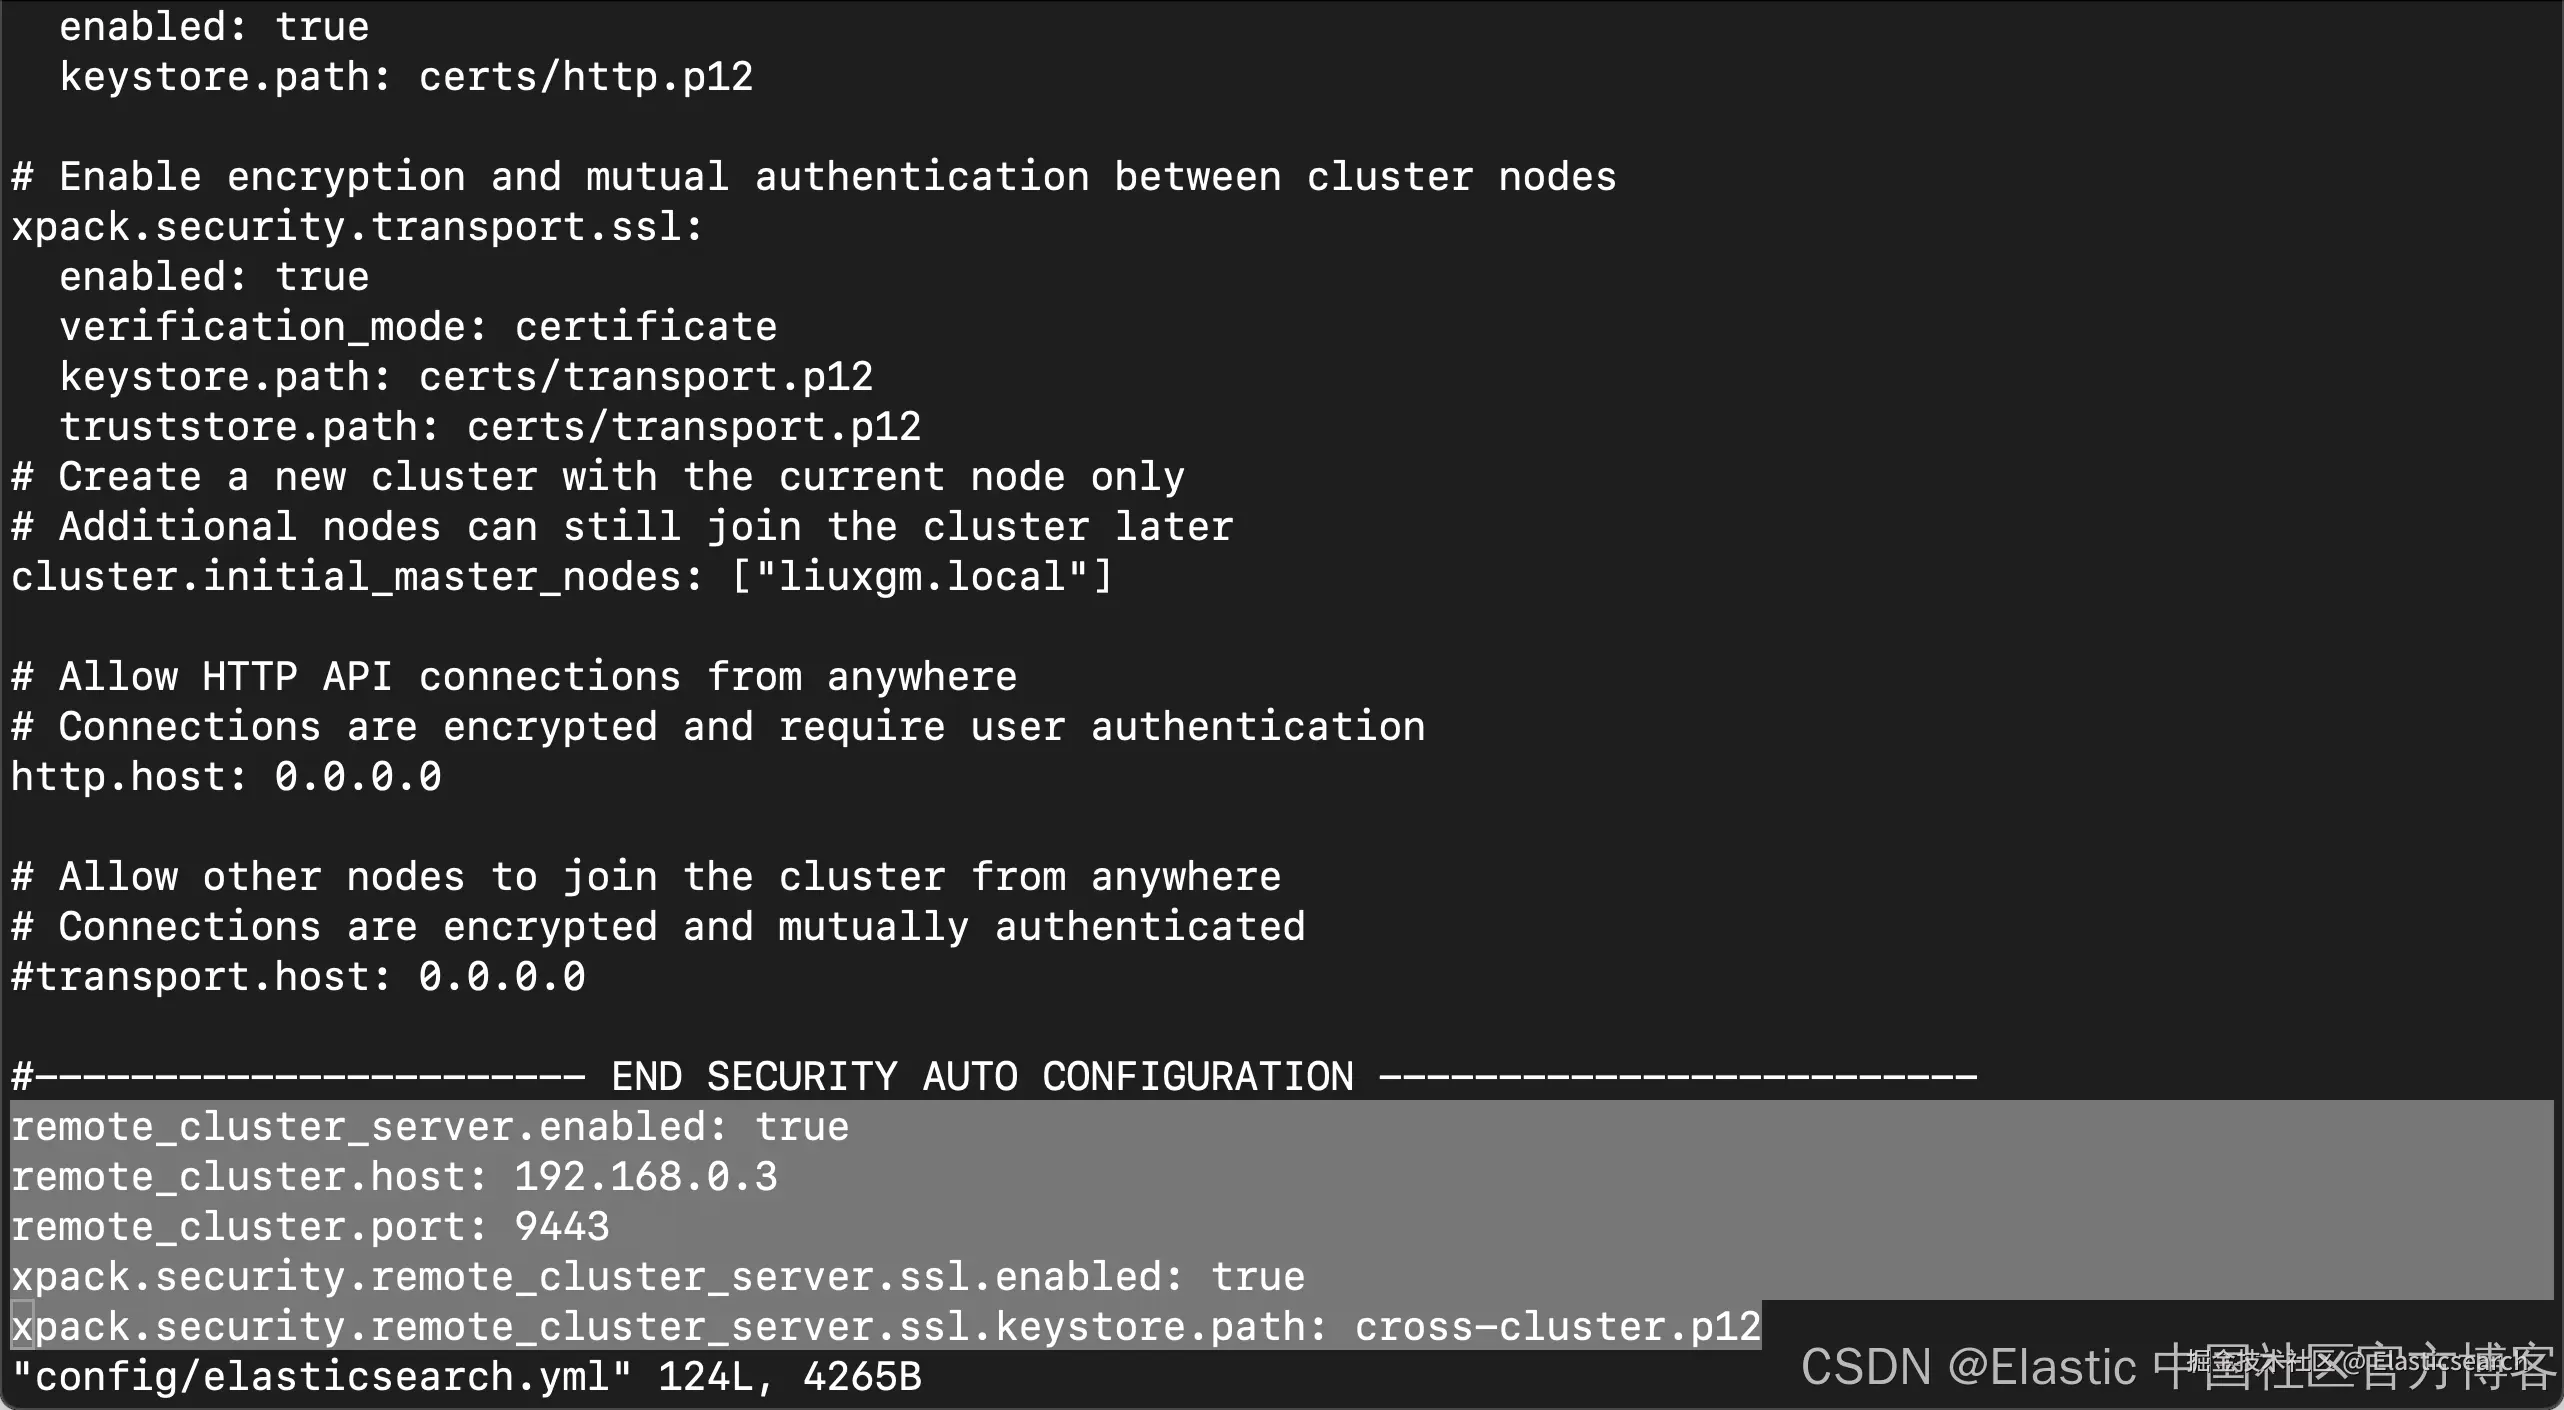
Task: Click the certs/transport.p12 truststore path
Action: [693, 427]
